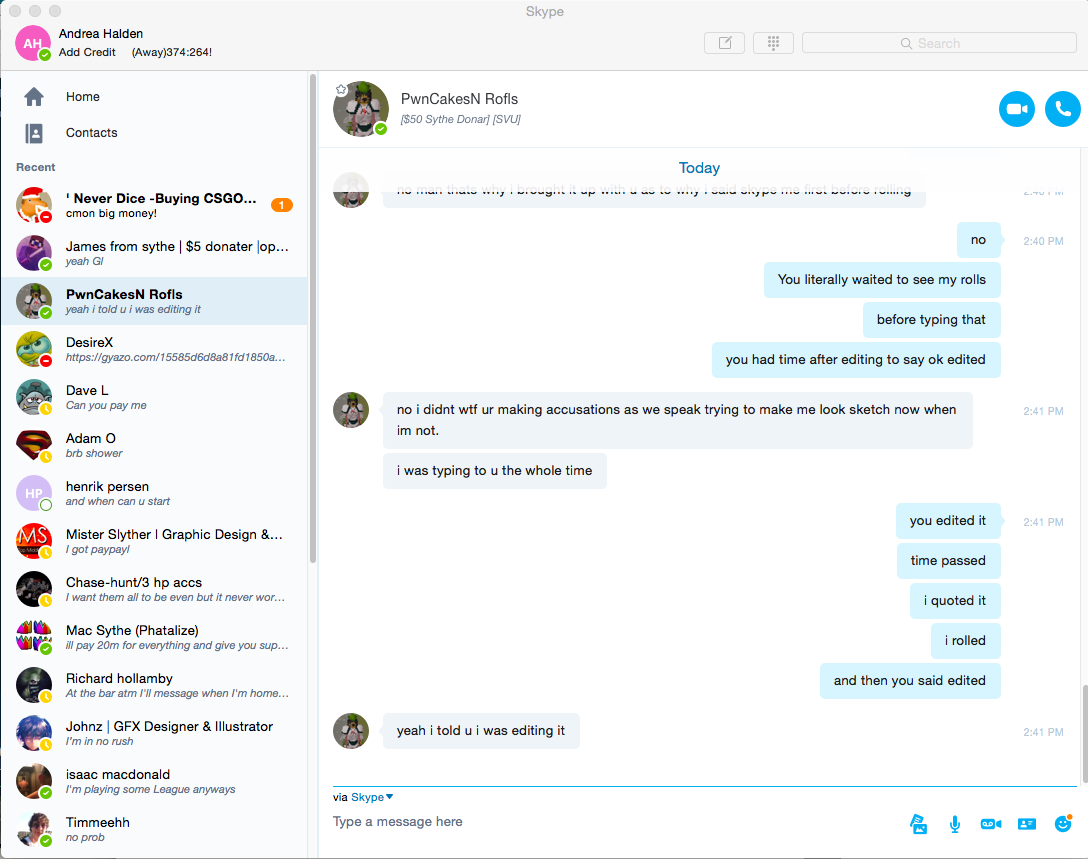Open the new conversation compose icon
This screenshot has width=1088, height=859.
pos(724,43)
